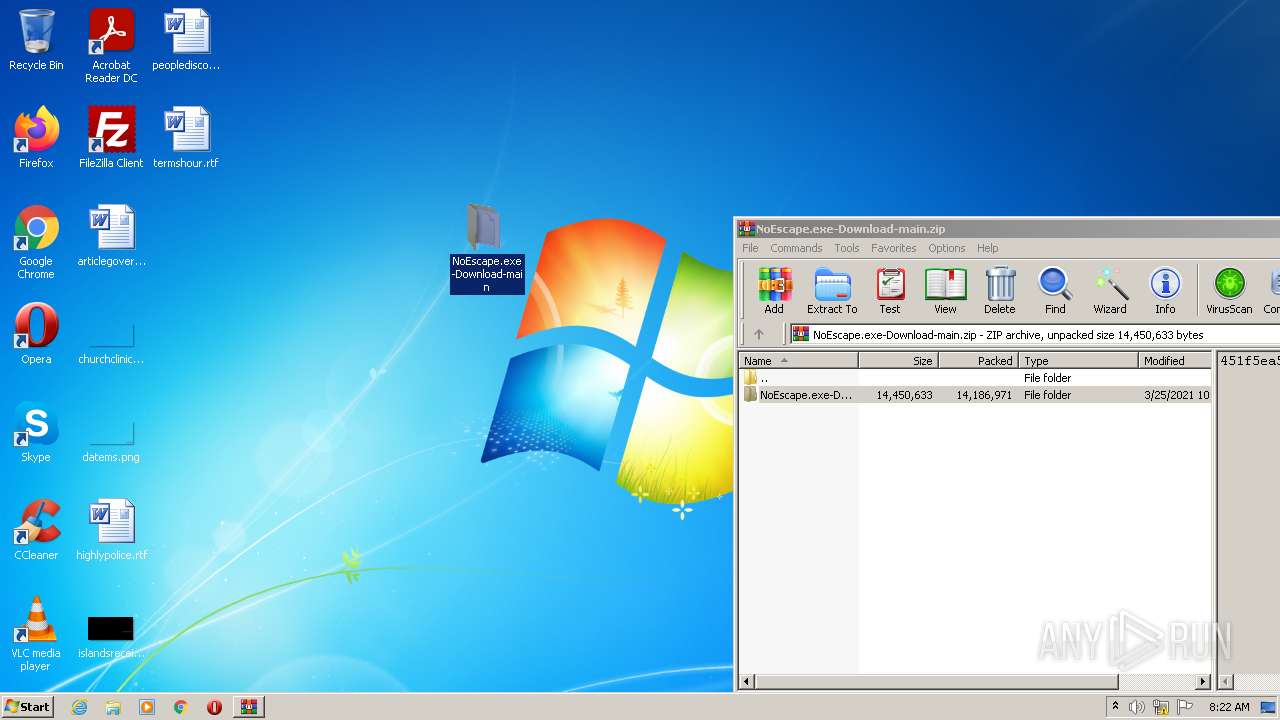The width and height of the screenshot is (1280, 720).
Task: Click the Action Center flag icon
Action: 1183,707
